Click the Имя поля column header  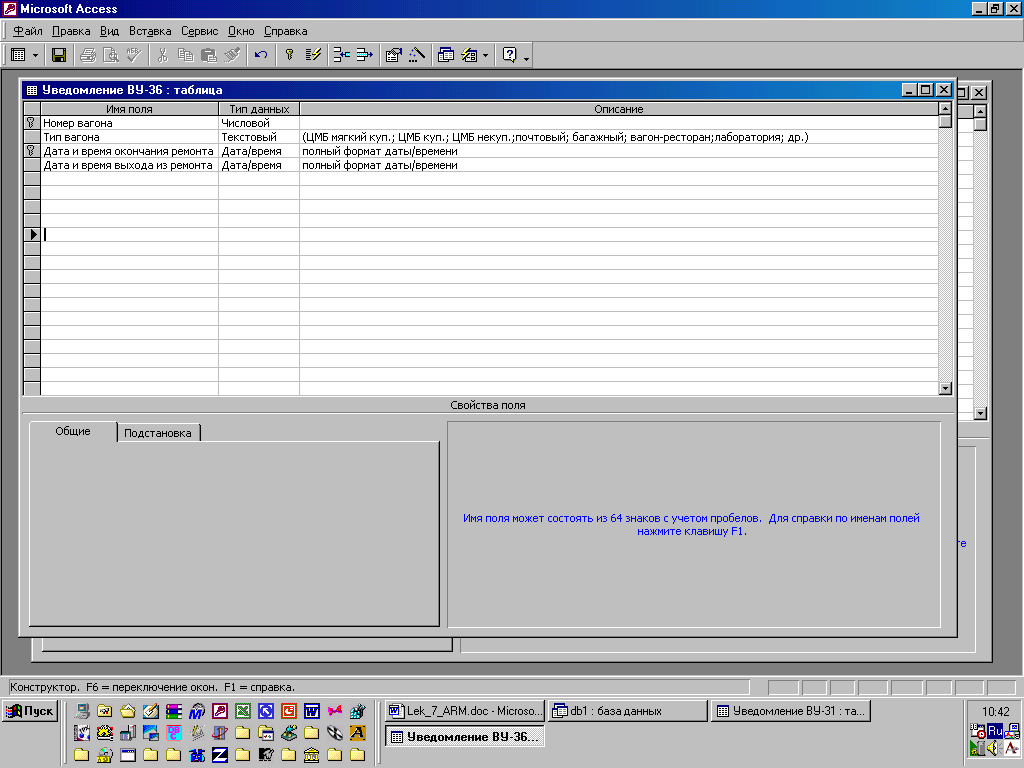129,109
